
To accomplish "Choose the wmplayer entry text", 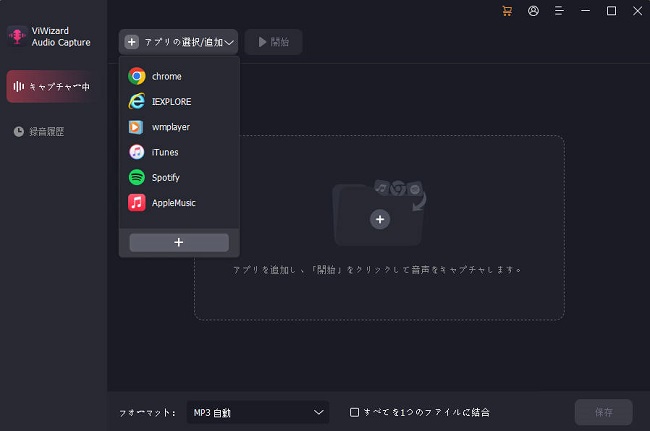I will (x=171, y=127).
